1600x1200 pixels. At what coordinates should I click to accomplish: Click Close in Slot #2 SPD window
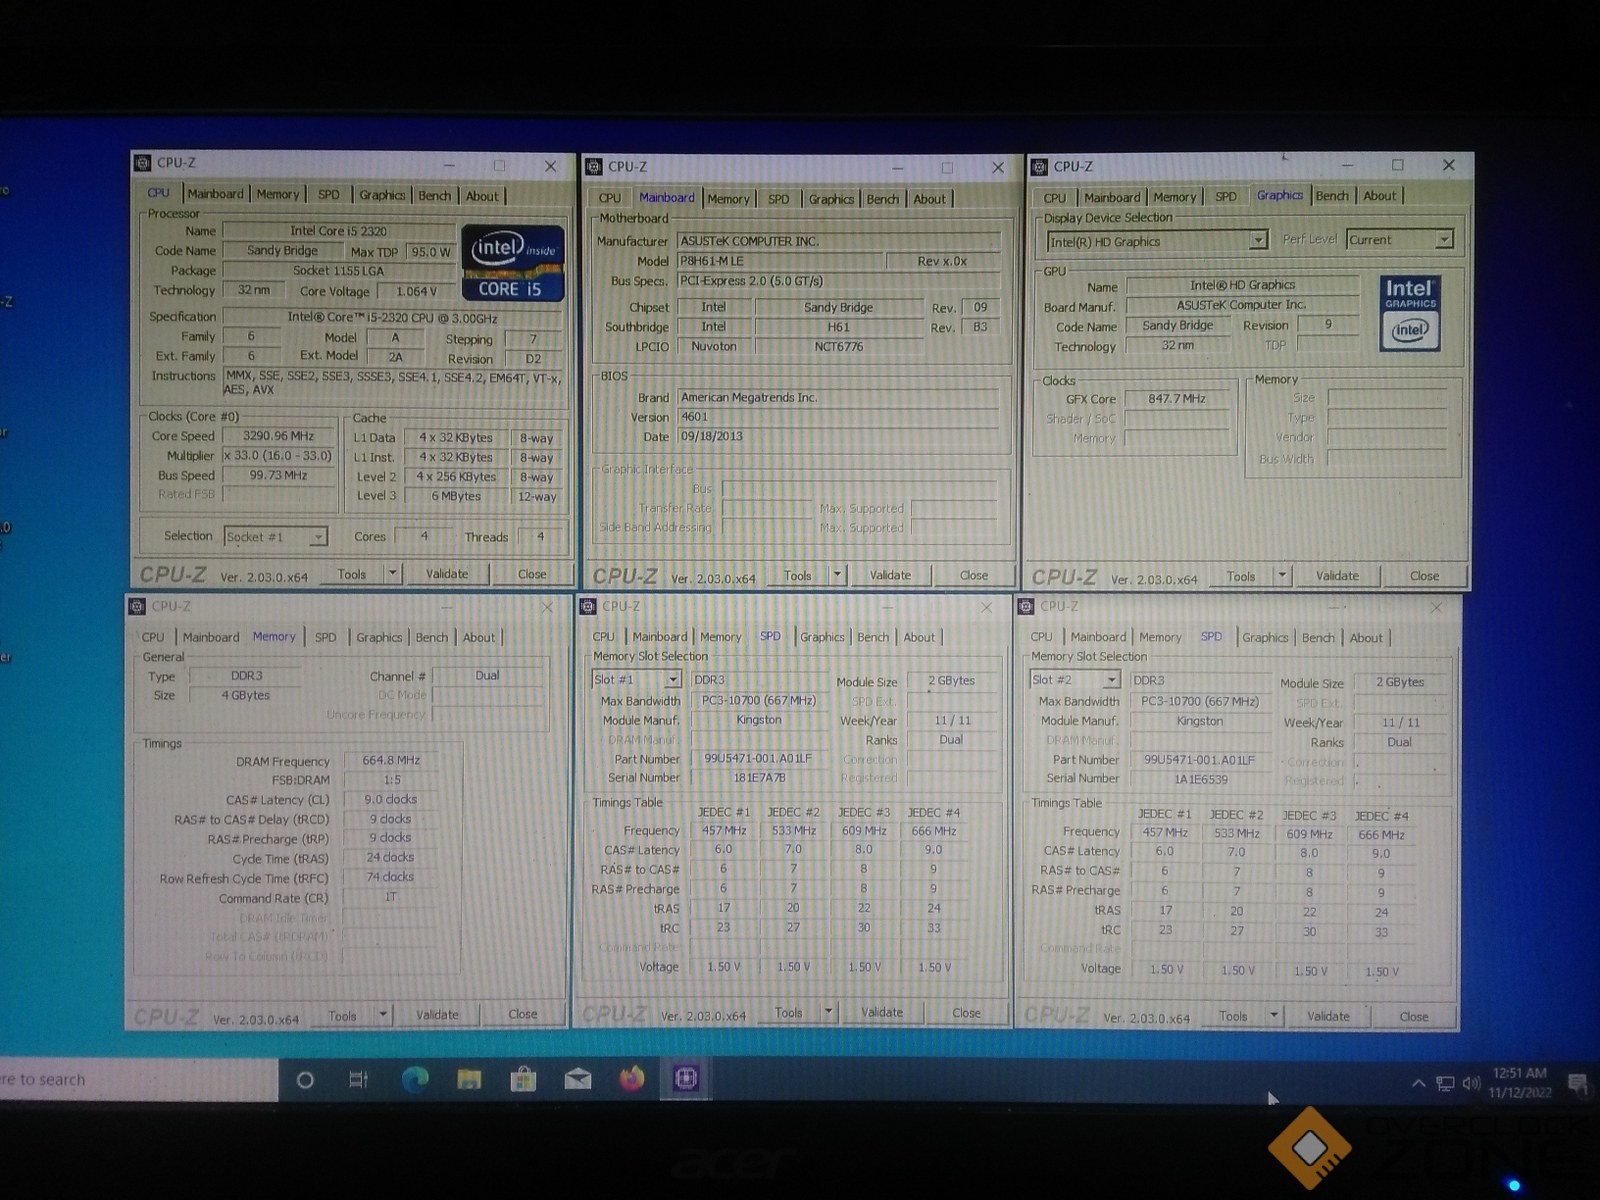click(x=1414, y=1017)
